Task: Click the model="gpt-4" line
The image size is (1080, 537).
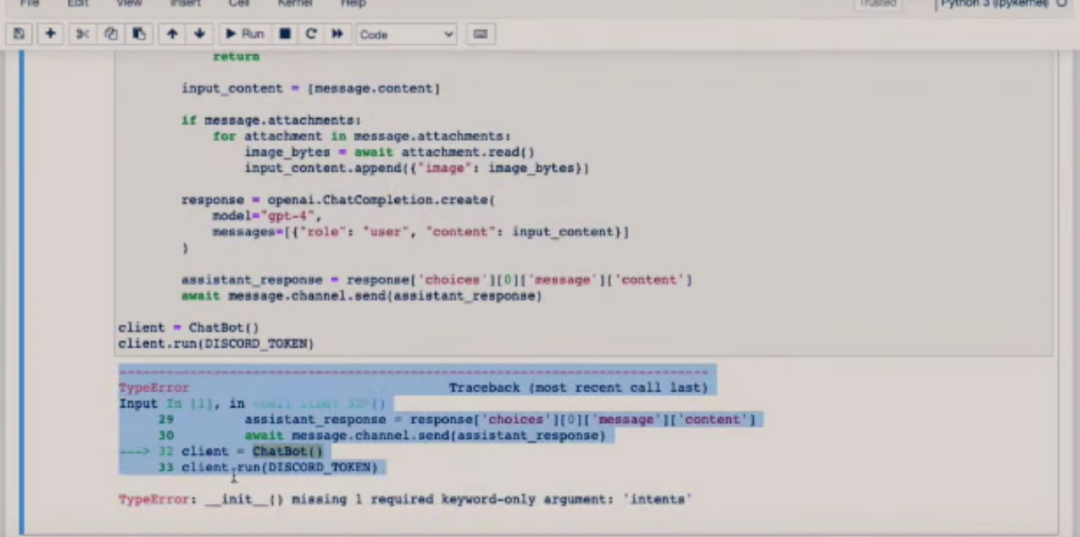Action: (267, 216)
